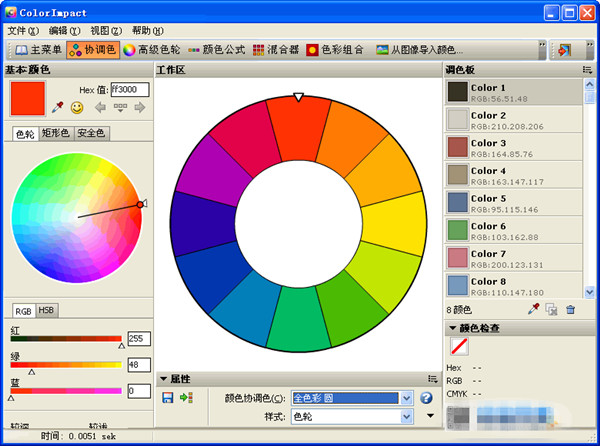600x446 pixels.
Task: Switch to the HSB slider mode
Action: 46,310
